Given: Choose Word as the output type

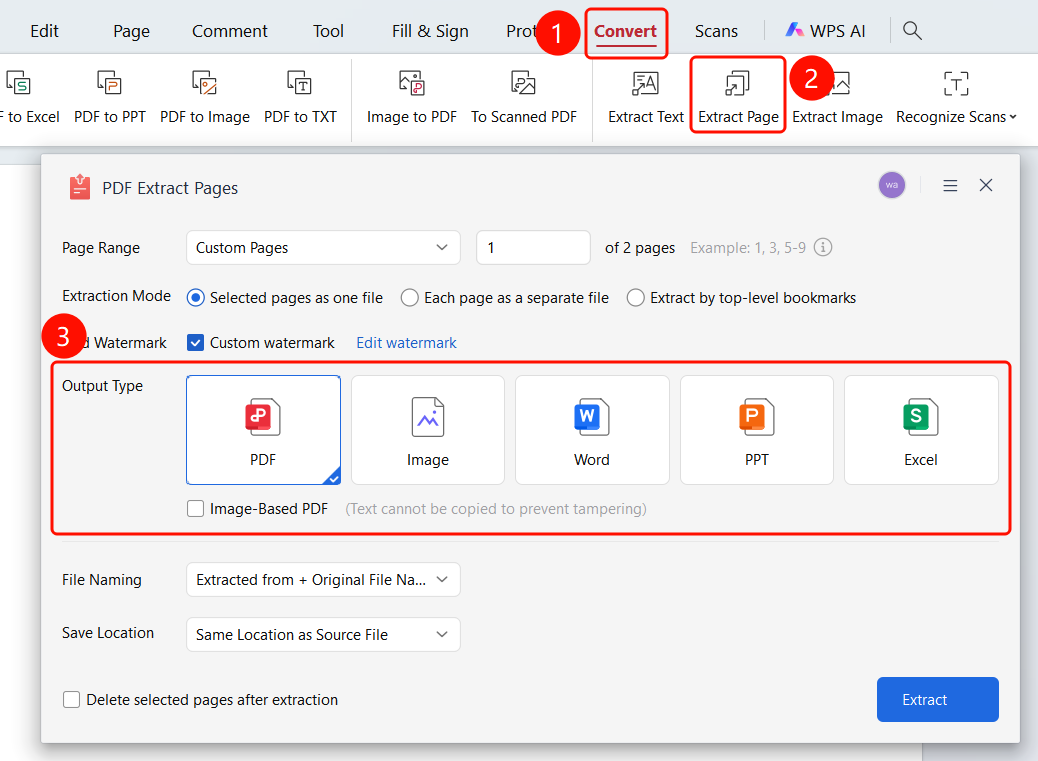Looking at the screenshot, I should point(592,430).
